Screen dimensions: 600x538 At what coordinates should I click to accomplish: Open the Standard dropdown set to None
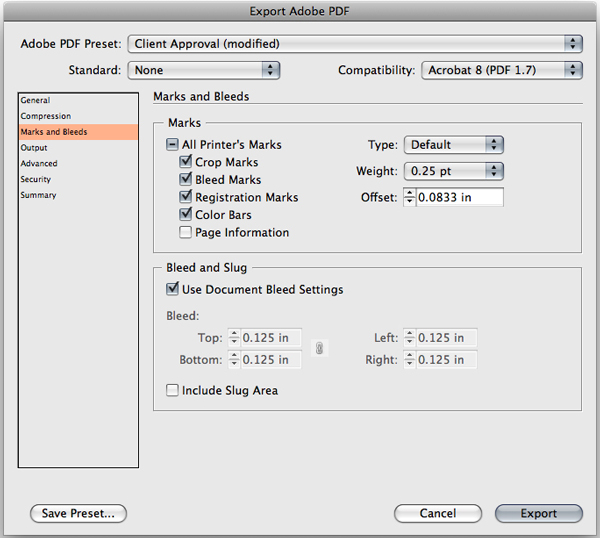pyautogui.click(x=204, y=70)
